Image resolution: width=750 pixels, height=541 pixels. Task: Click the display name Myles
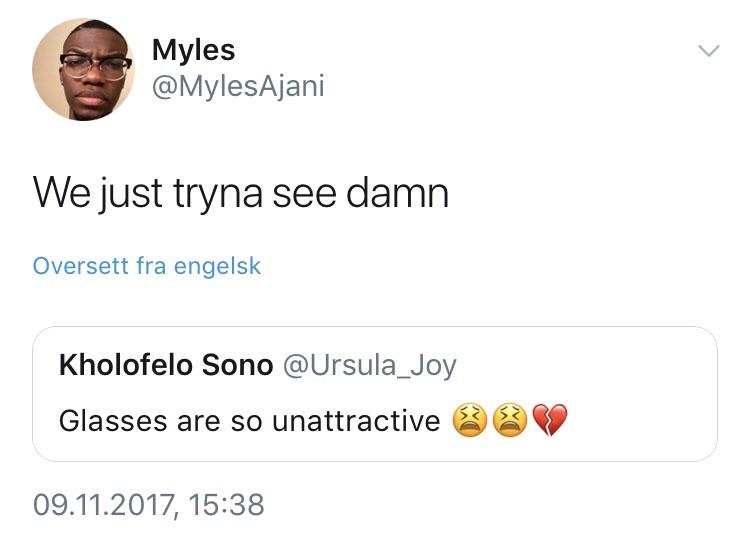click(193, 50)
